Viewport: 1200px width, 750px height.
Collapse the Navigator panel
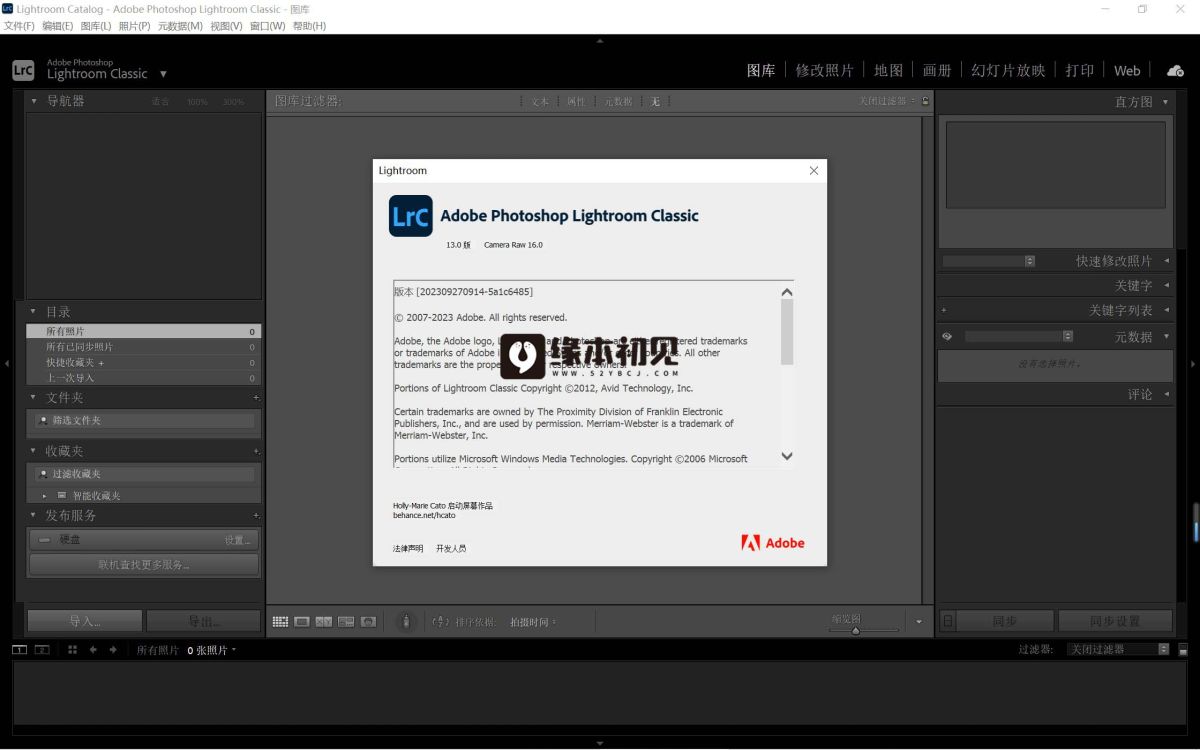pyautogui.click(x=34, y=101)
